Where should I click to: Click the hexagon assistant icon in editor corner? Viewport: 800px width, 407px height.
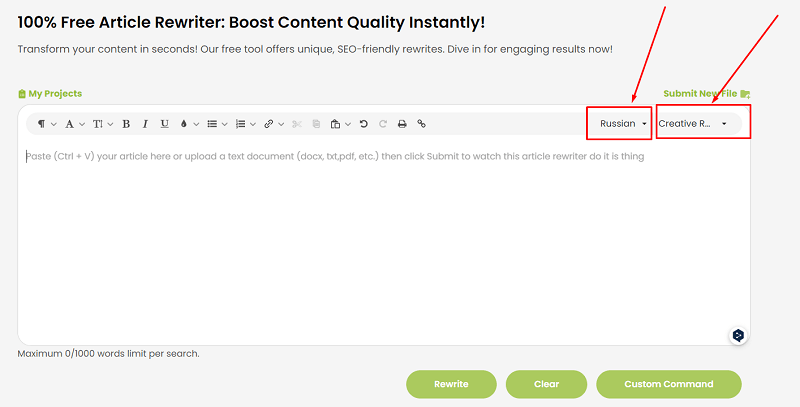pos(738,335)
